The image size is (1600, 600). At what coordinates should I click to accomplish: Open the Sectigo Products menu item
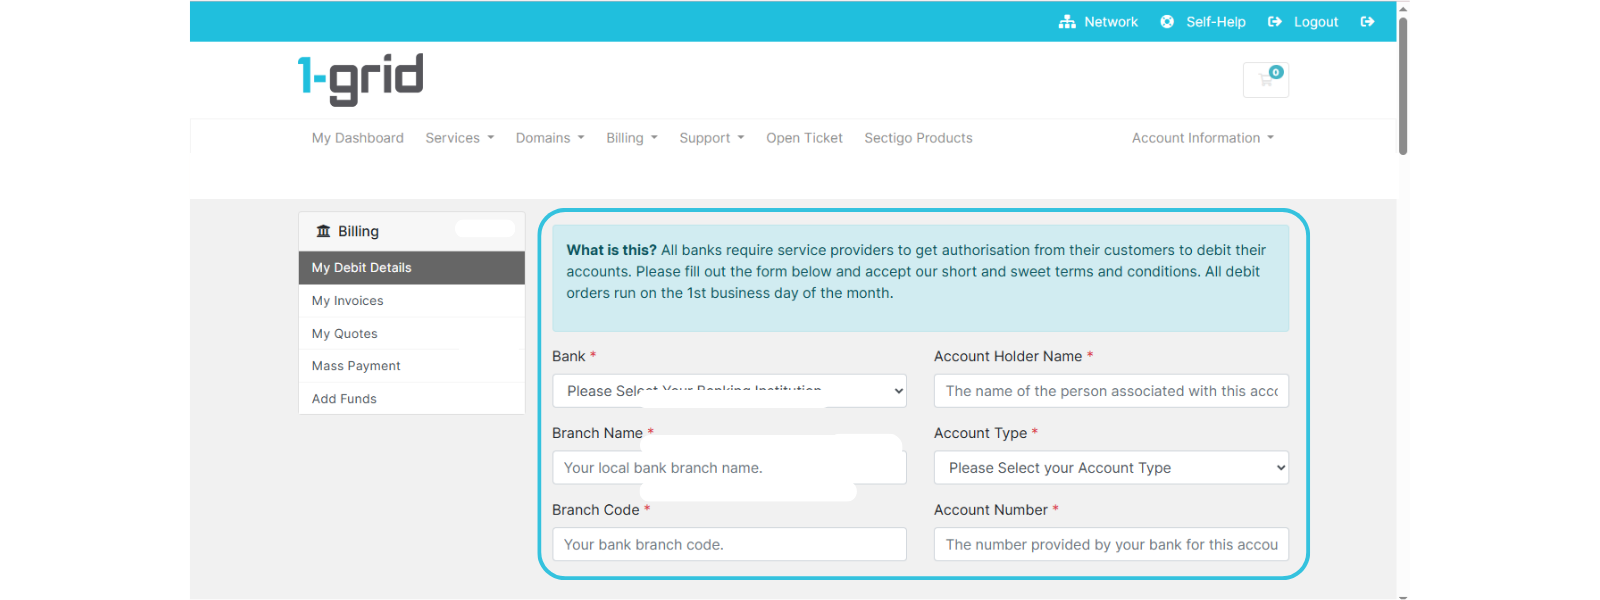pos(918,138)
